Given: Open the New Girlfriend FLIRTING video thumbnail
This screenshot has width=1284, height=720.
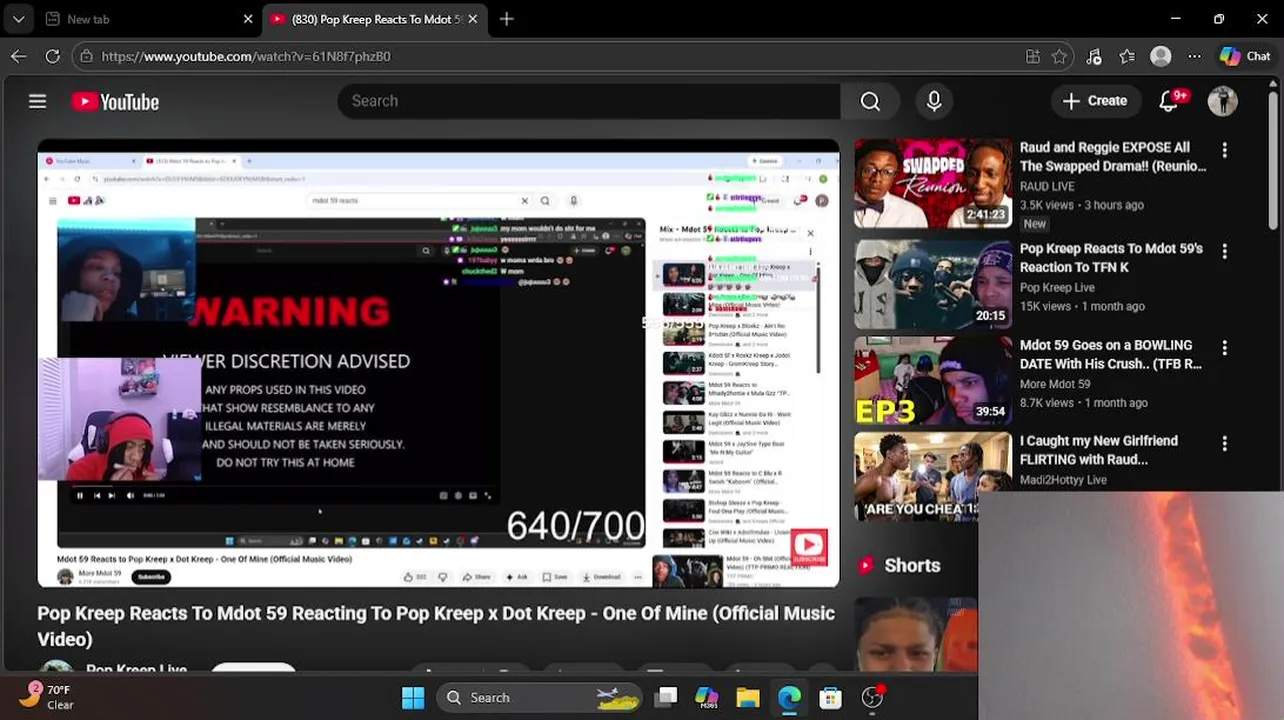Looking at the screenshot, I should tap(933, 477).
